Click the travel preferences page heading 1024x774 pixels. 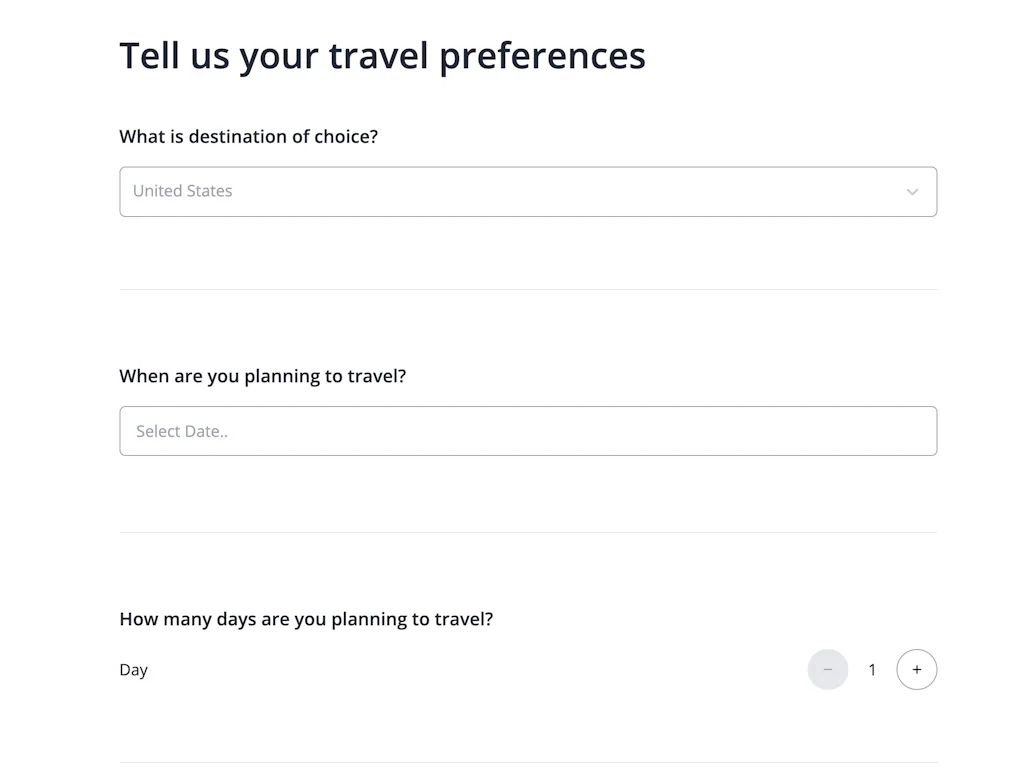tap(383, 55)
